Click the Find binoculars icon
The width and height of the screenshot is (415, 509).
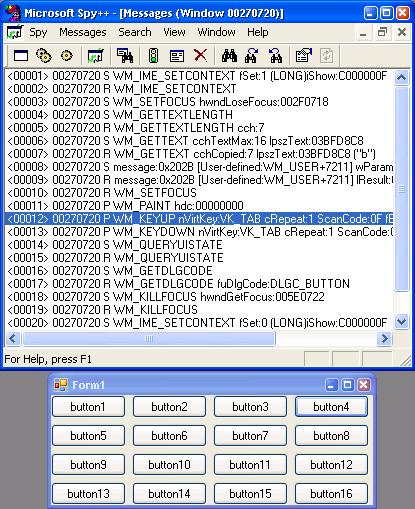[229, 55]
